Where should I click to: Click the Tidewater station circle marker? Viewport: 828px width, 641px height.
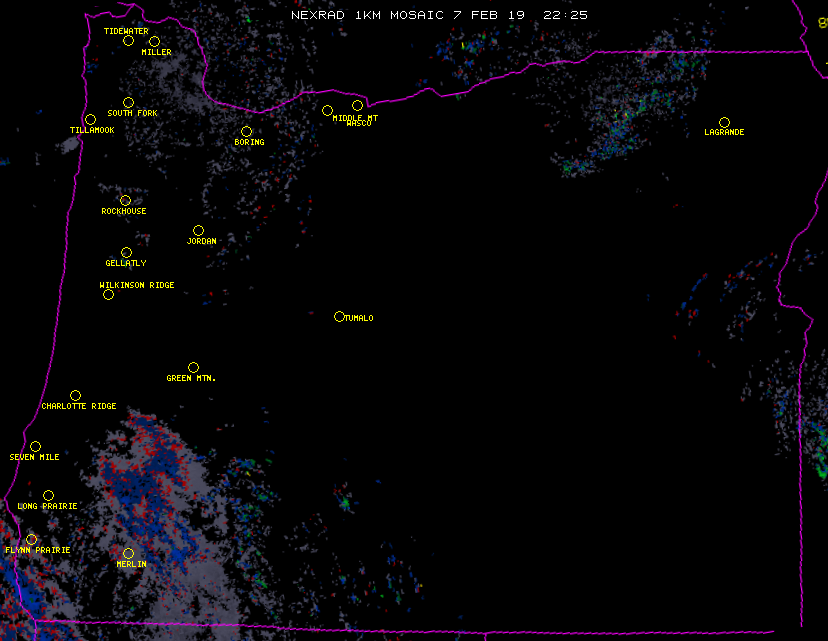(x=128, y=40)
